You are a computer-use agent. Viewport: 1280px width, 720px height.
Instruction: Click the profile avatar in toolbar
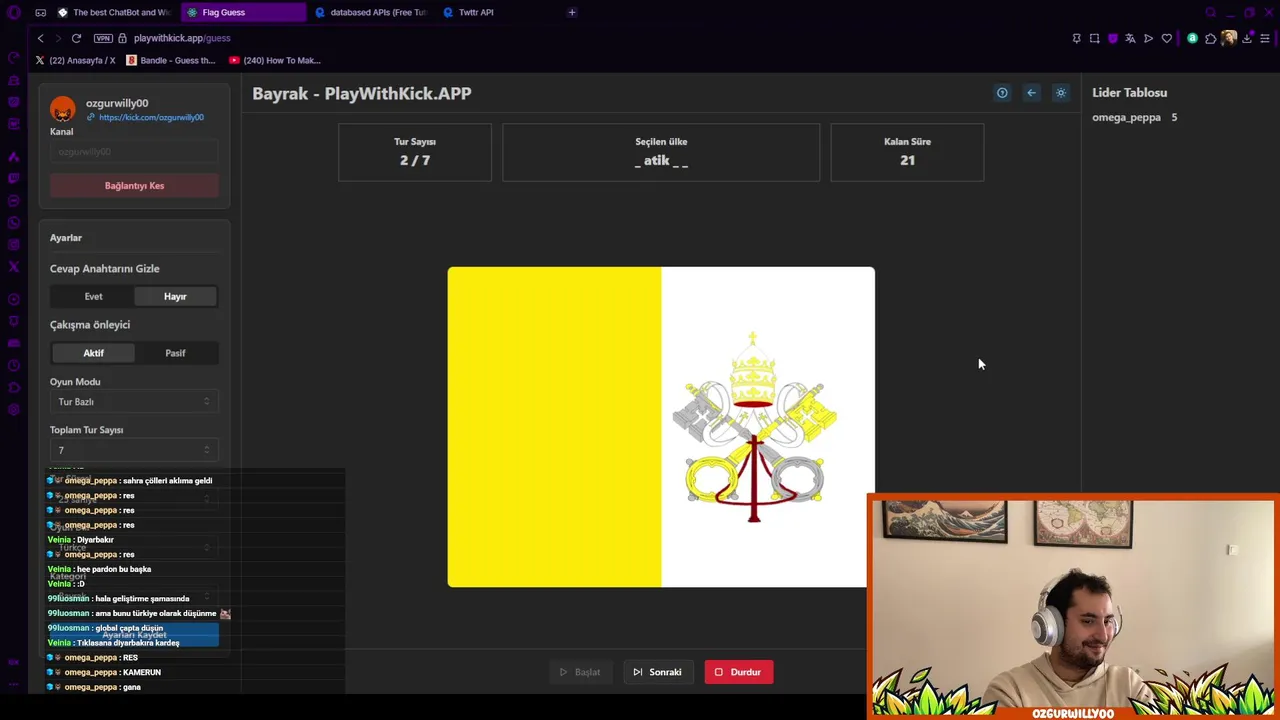(1229, 38)
